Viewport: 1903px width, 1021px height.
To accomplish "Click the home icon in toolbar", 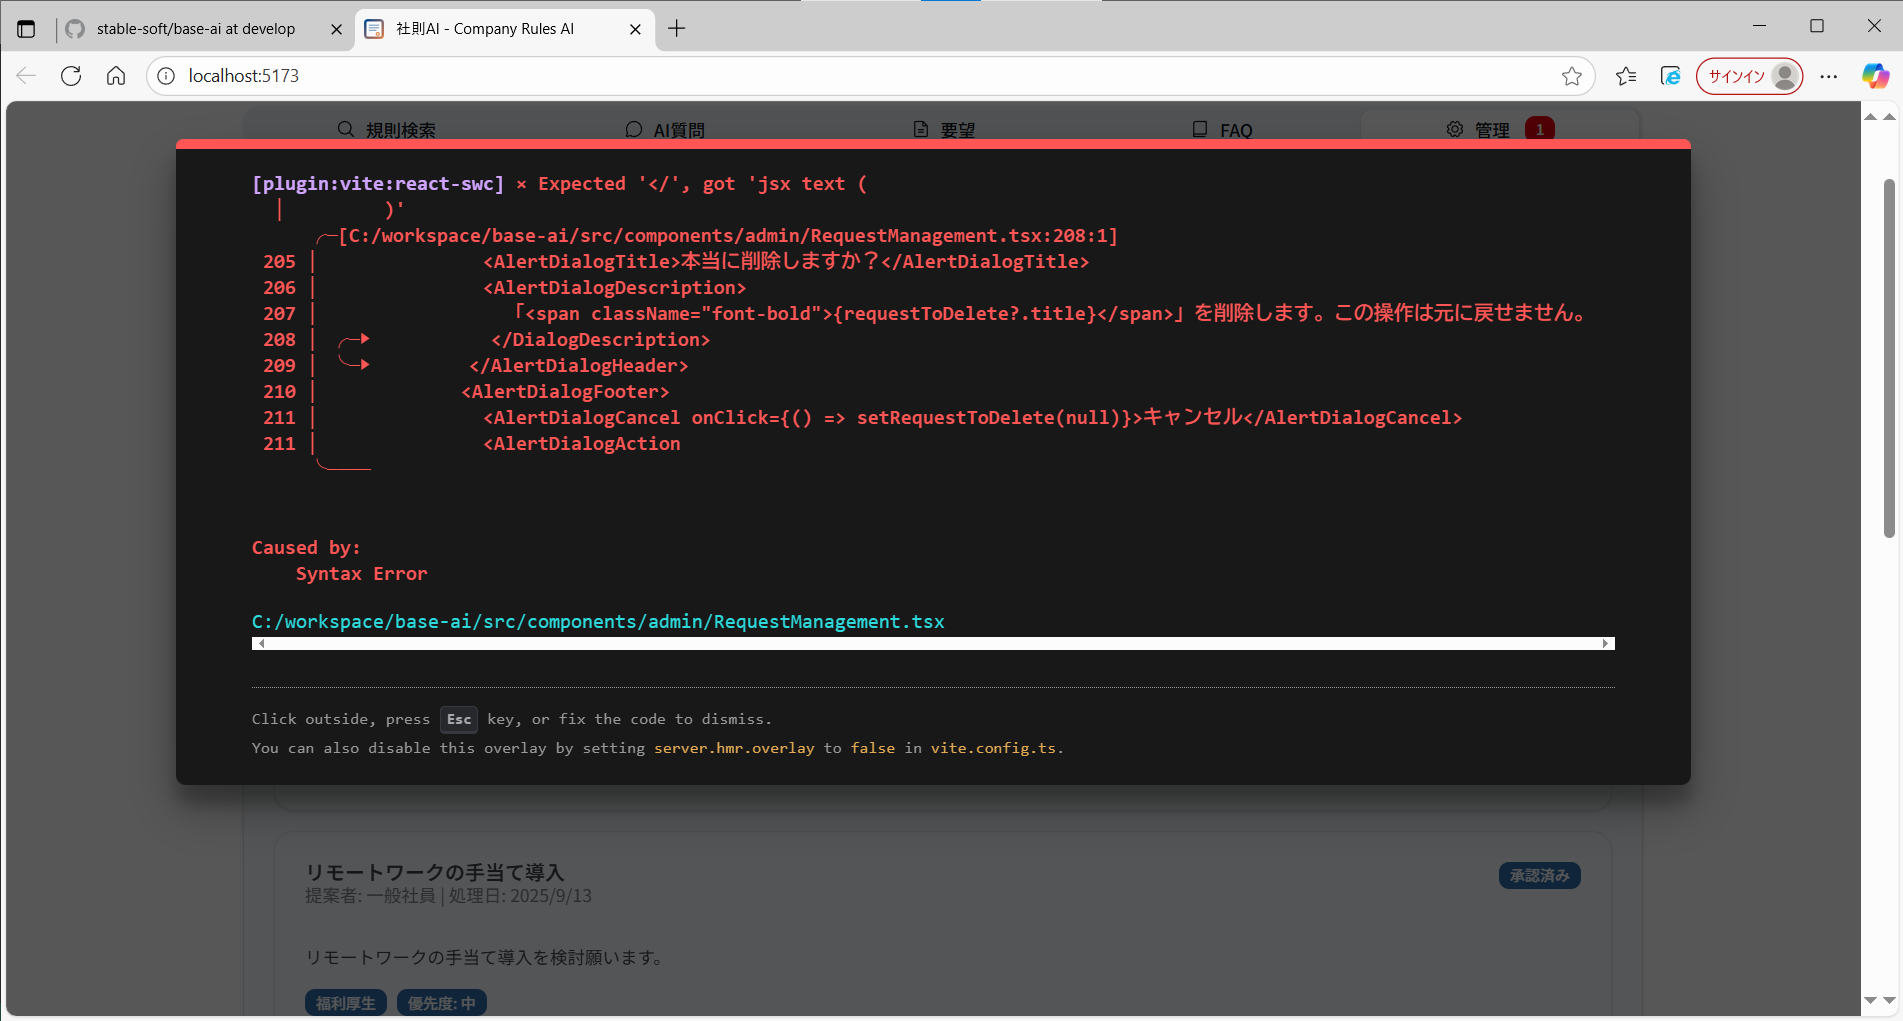I will coord(116,76).
